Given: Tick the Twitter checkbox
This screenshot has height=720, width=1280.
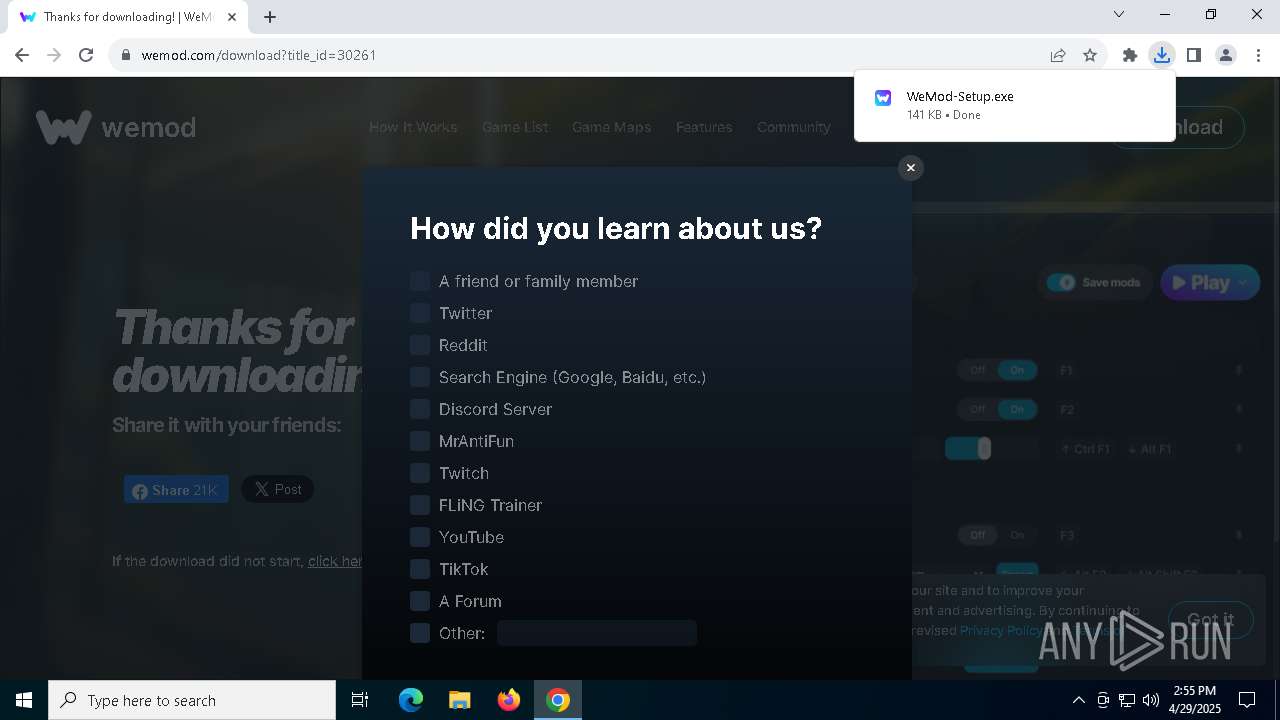Looking at the screenshot, I should pos(420,313).
